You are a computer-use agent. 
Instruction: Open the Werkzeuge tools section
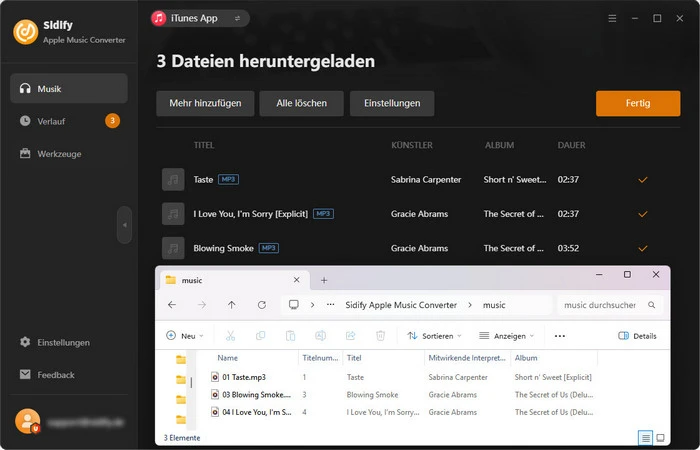click(x=69, y=154)
